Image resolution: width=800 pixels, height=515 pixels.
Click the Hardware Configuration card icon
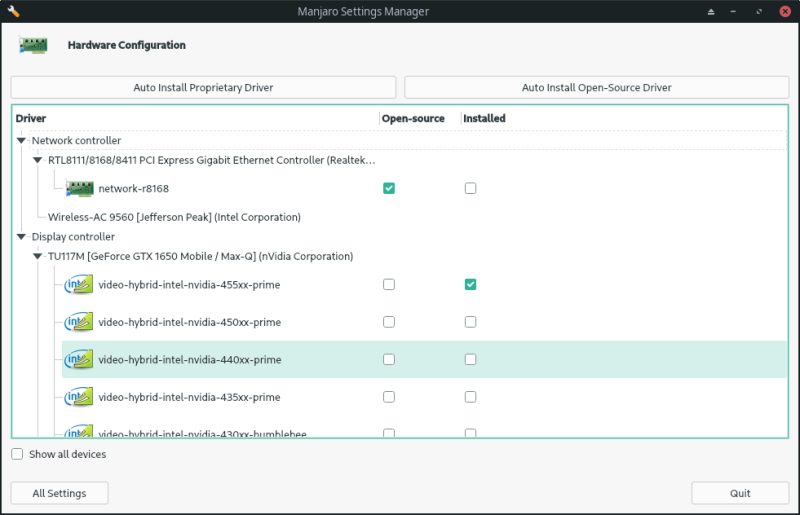tap(33, 45)
